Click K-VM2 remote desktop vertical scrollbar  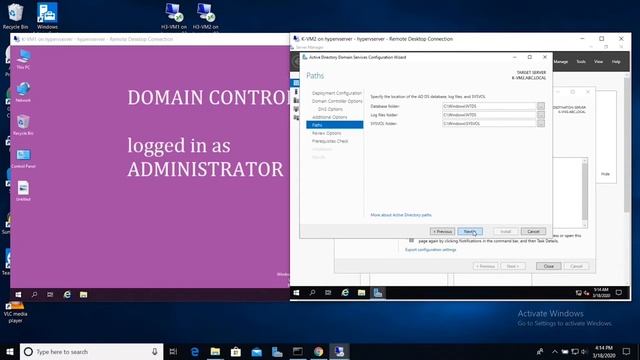point(627,180)
